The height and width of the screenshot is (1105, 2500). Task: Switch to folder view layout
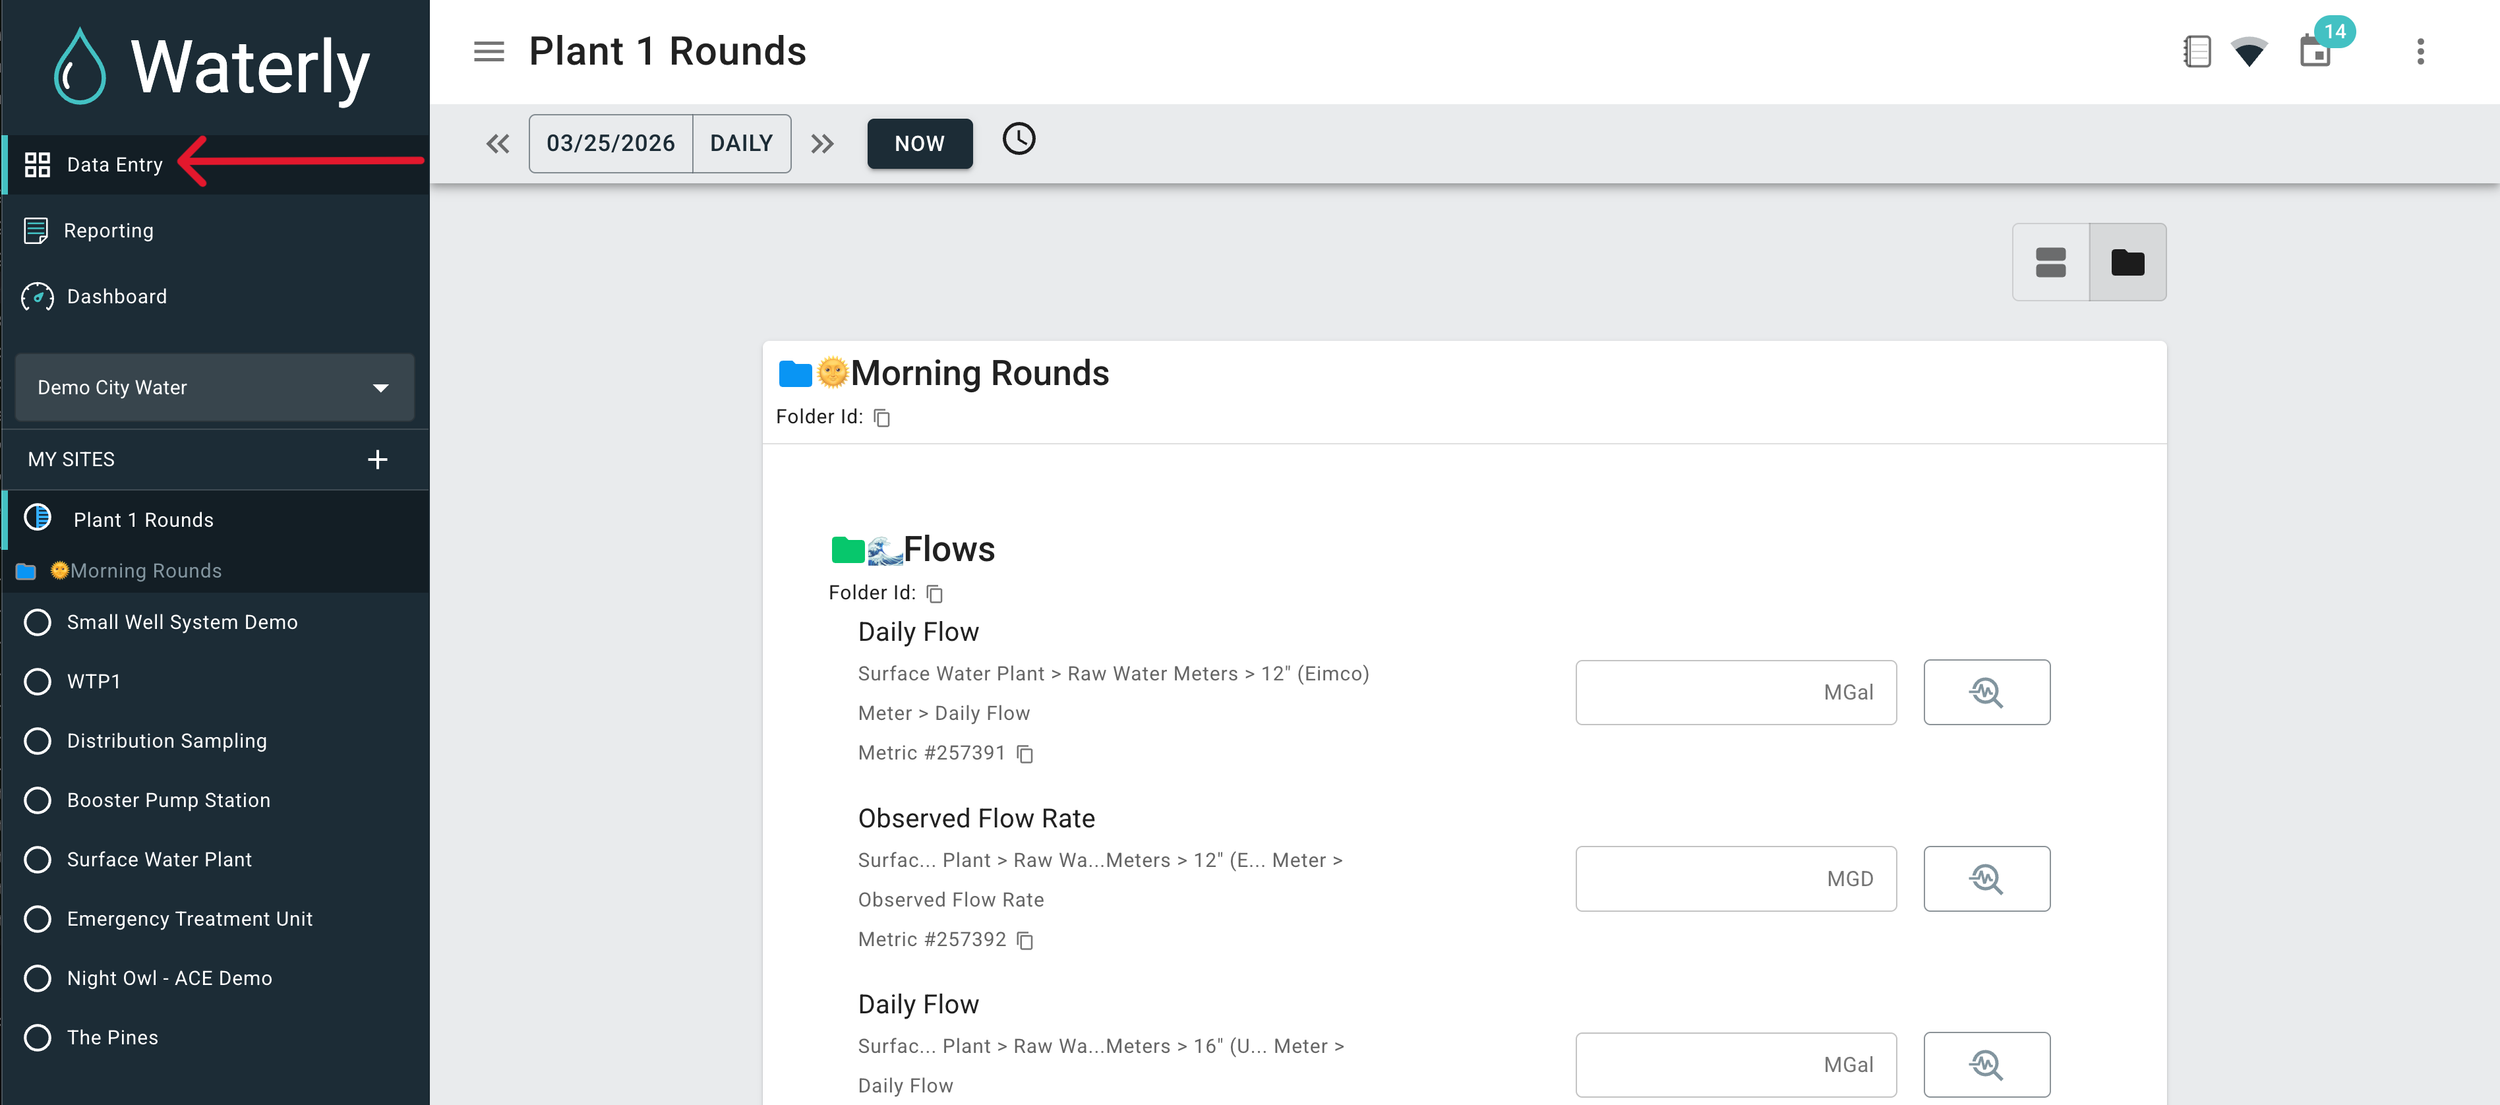pos(2127,262)
